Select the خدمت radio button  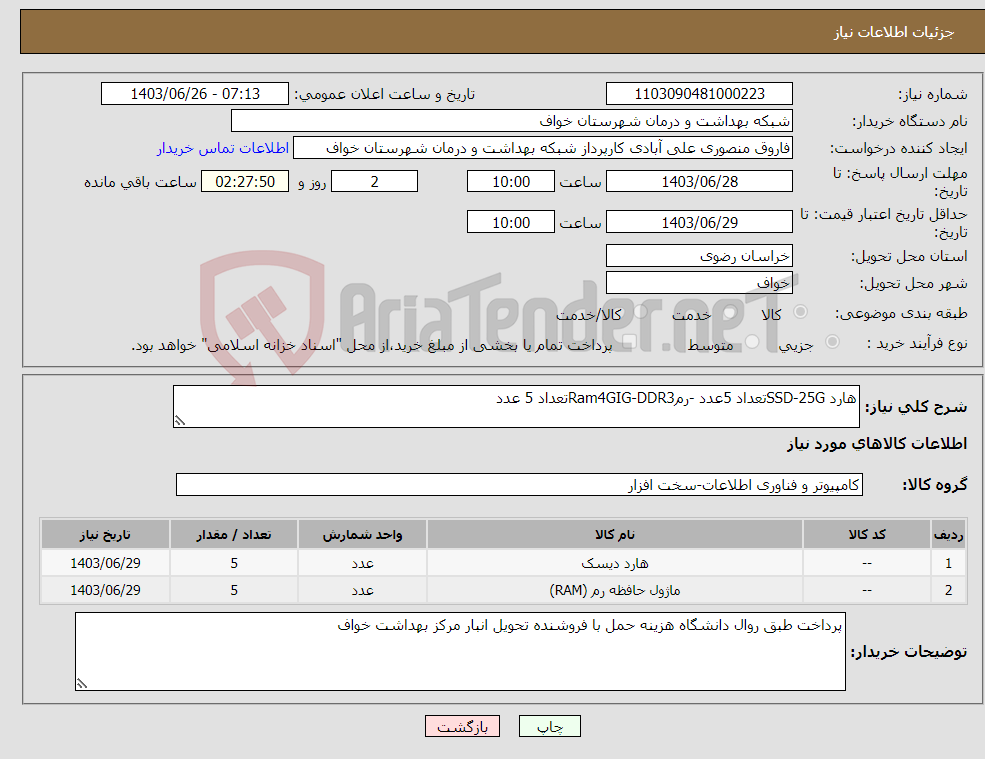(729, 312)
